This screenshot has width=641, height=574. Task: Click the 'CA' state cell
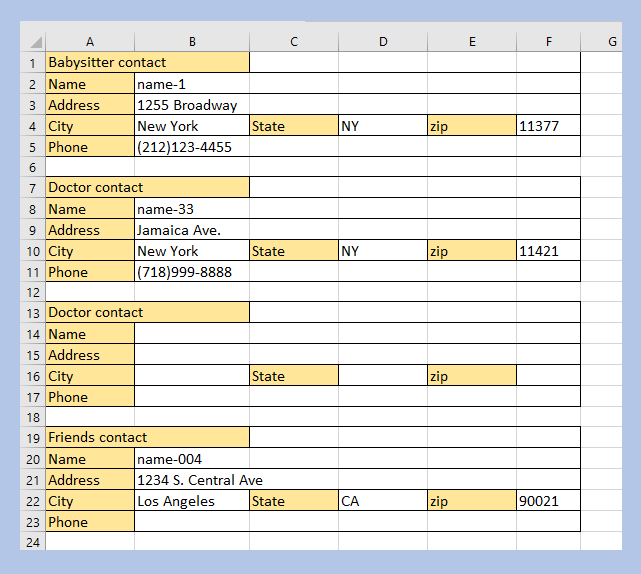click(383, 500)
